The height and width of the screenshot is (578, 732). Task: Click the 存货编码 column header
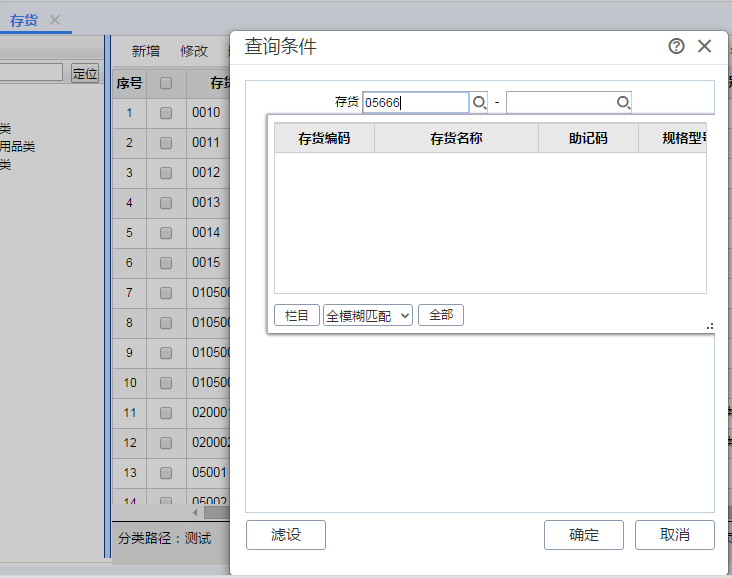(x=324, y=138)
